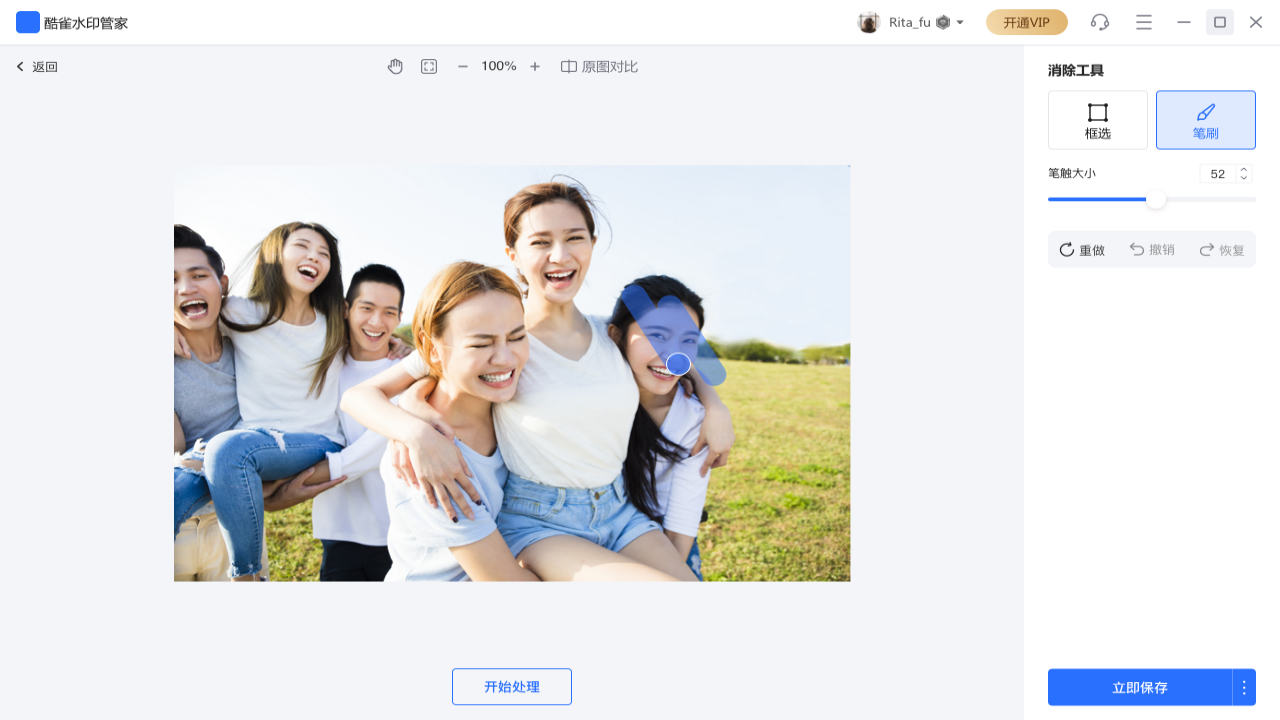Click the 恢复 restore icon

click(x=1206, y=250)
